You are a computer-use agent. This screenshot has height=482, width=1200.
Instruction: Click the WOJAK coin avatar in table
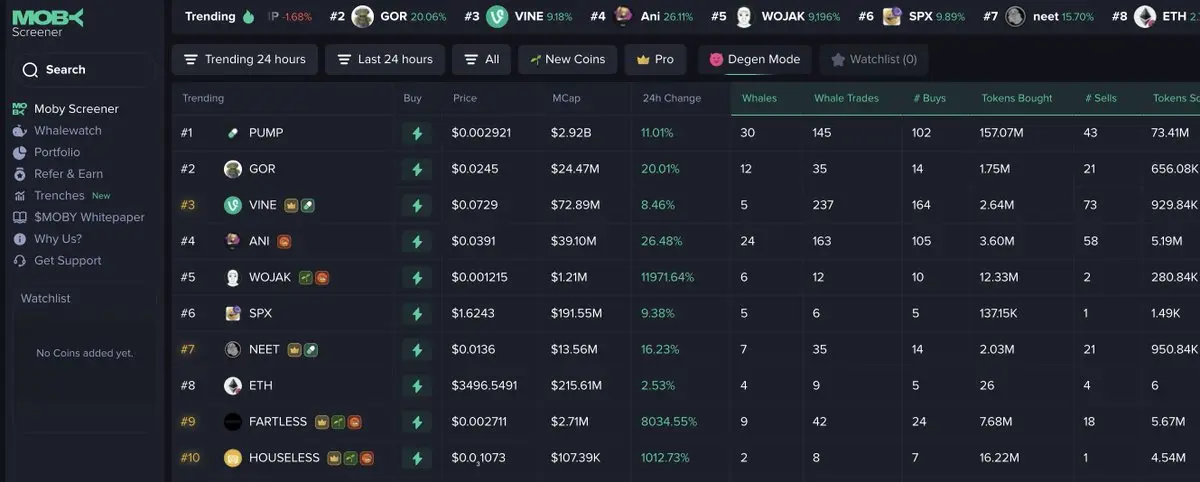point(232,277)
